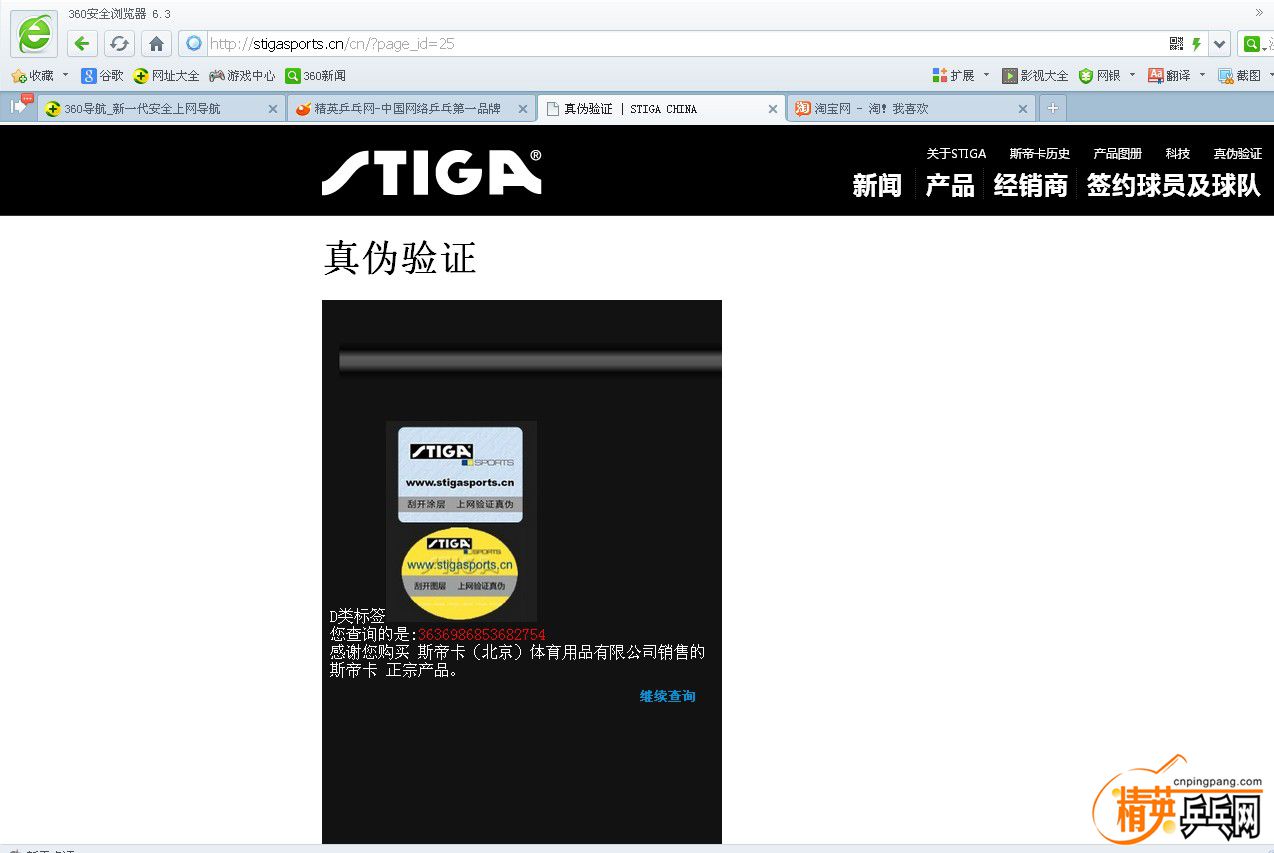The height and width of the screenshot is (853, 1274).
Task: Open the 关于STIGA link
Action: click(956, 154)
